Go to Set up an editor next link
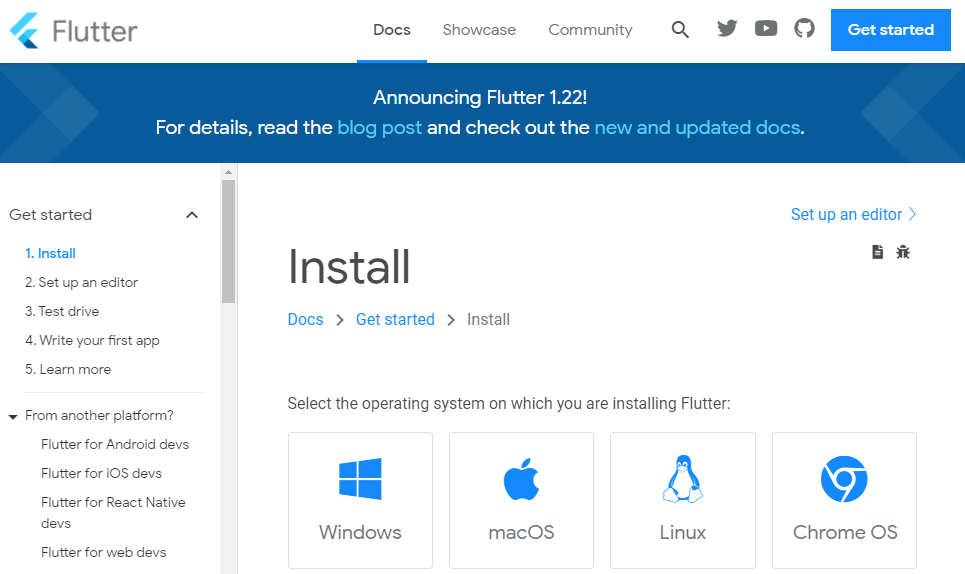 (853, 214)
